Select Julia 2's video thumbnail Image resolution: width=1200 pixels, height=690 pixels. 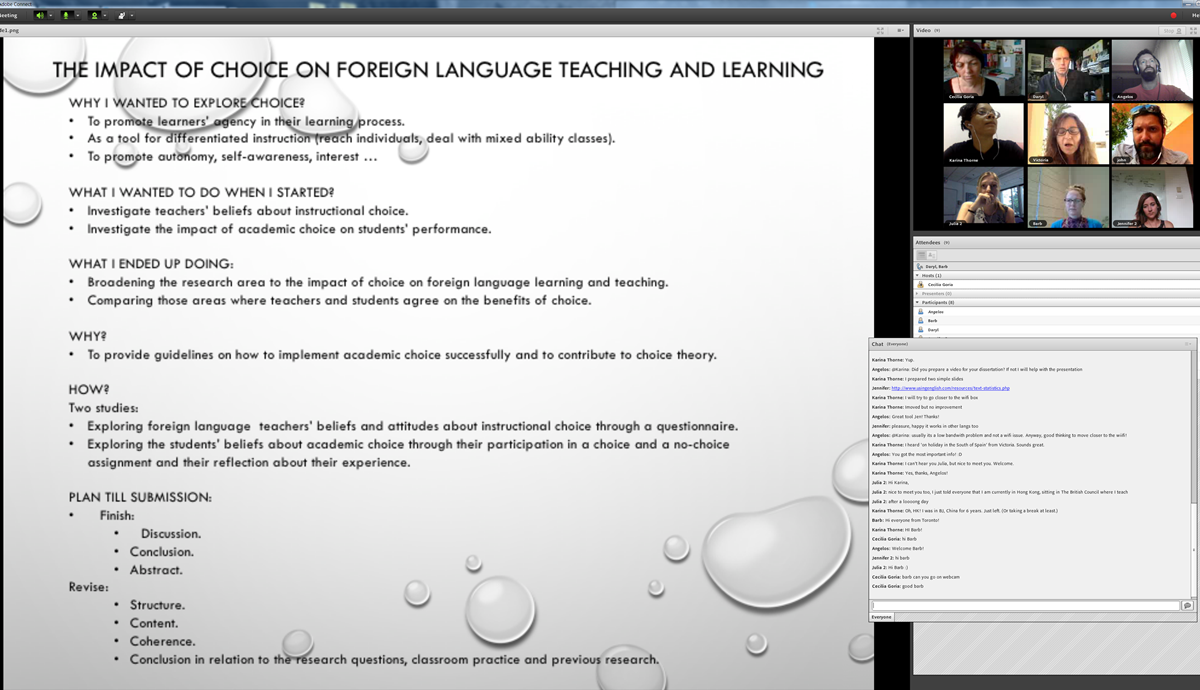pyautogui.click(x=984, y=197)
